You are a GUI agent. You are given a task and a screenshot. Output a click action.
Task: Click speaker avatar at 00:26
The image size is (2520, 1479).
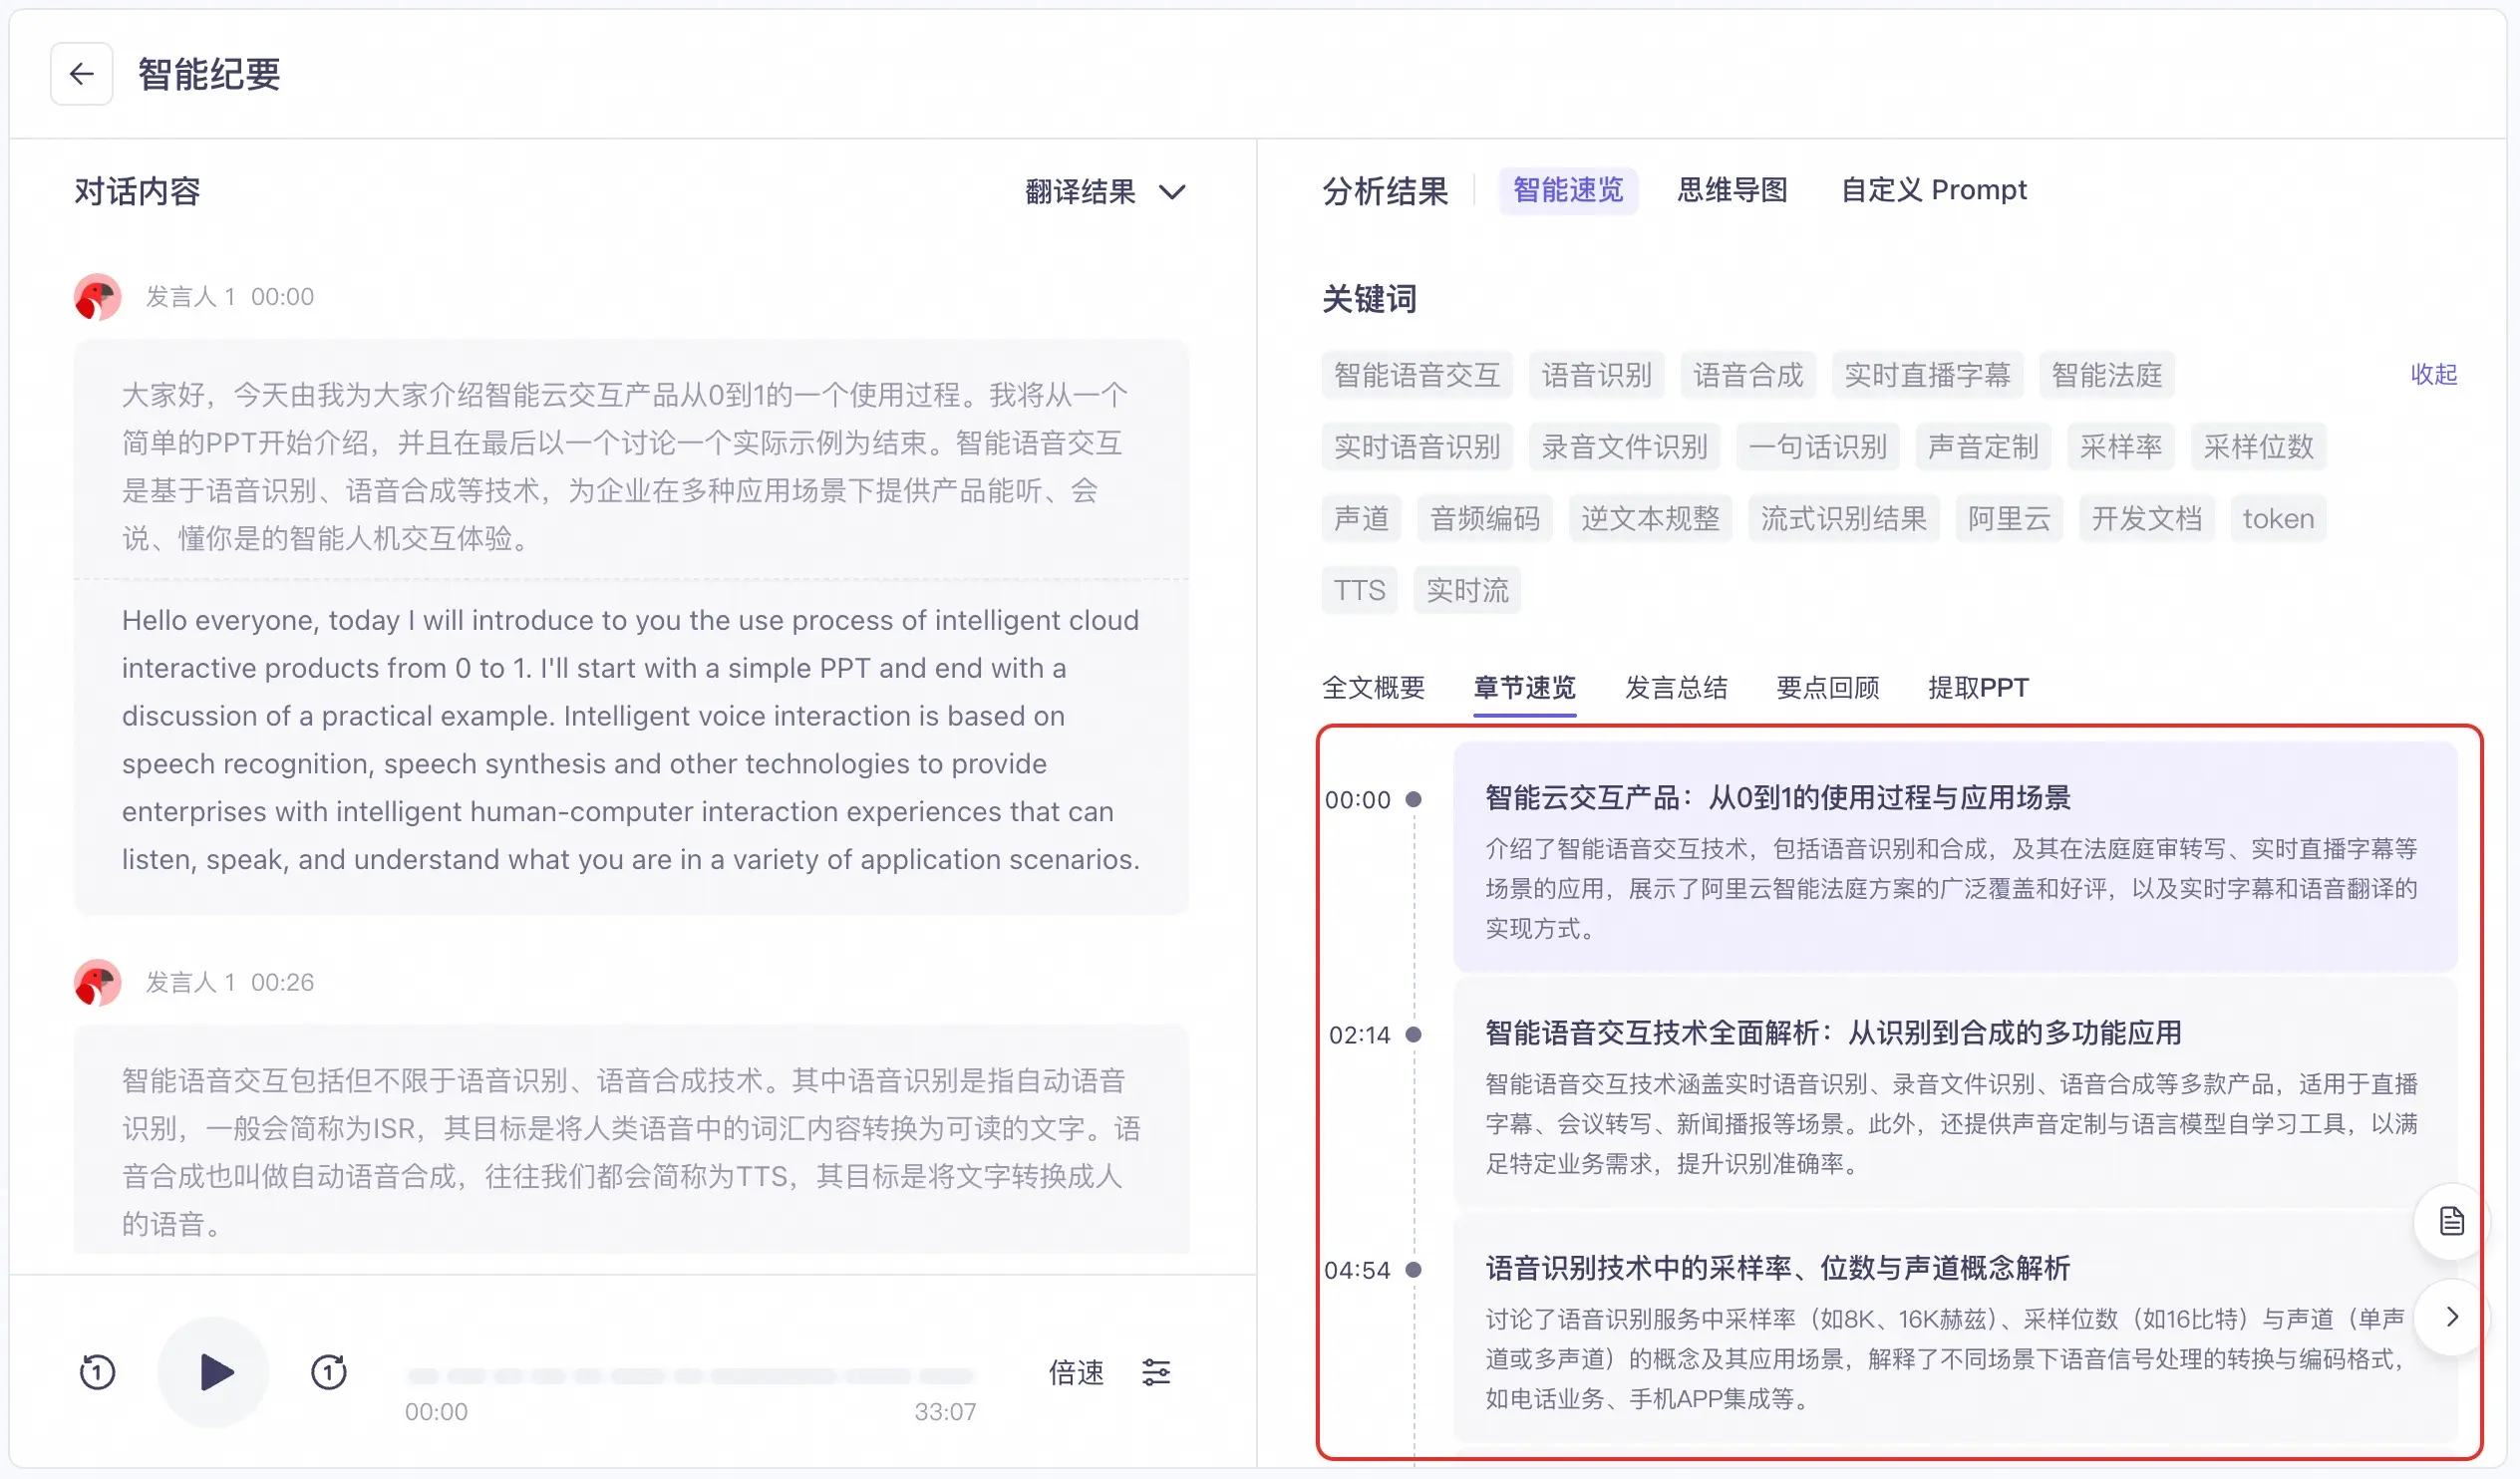click(97, 982)
